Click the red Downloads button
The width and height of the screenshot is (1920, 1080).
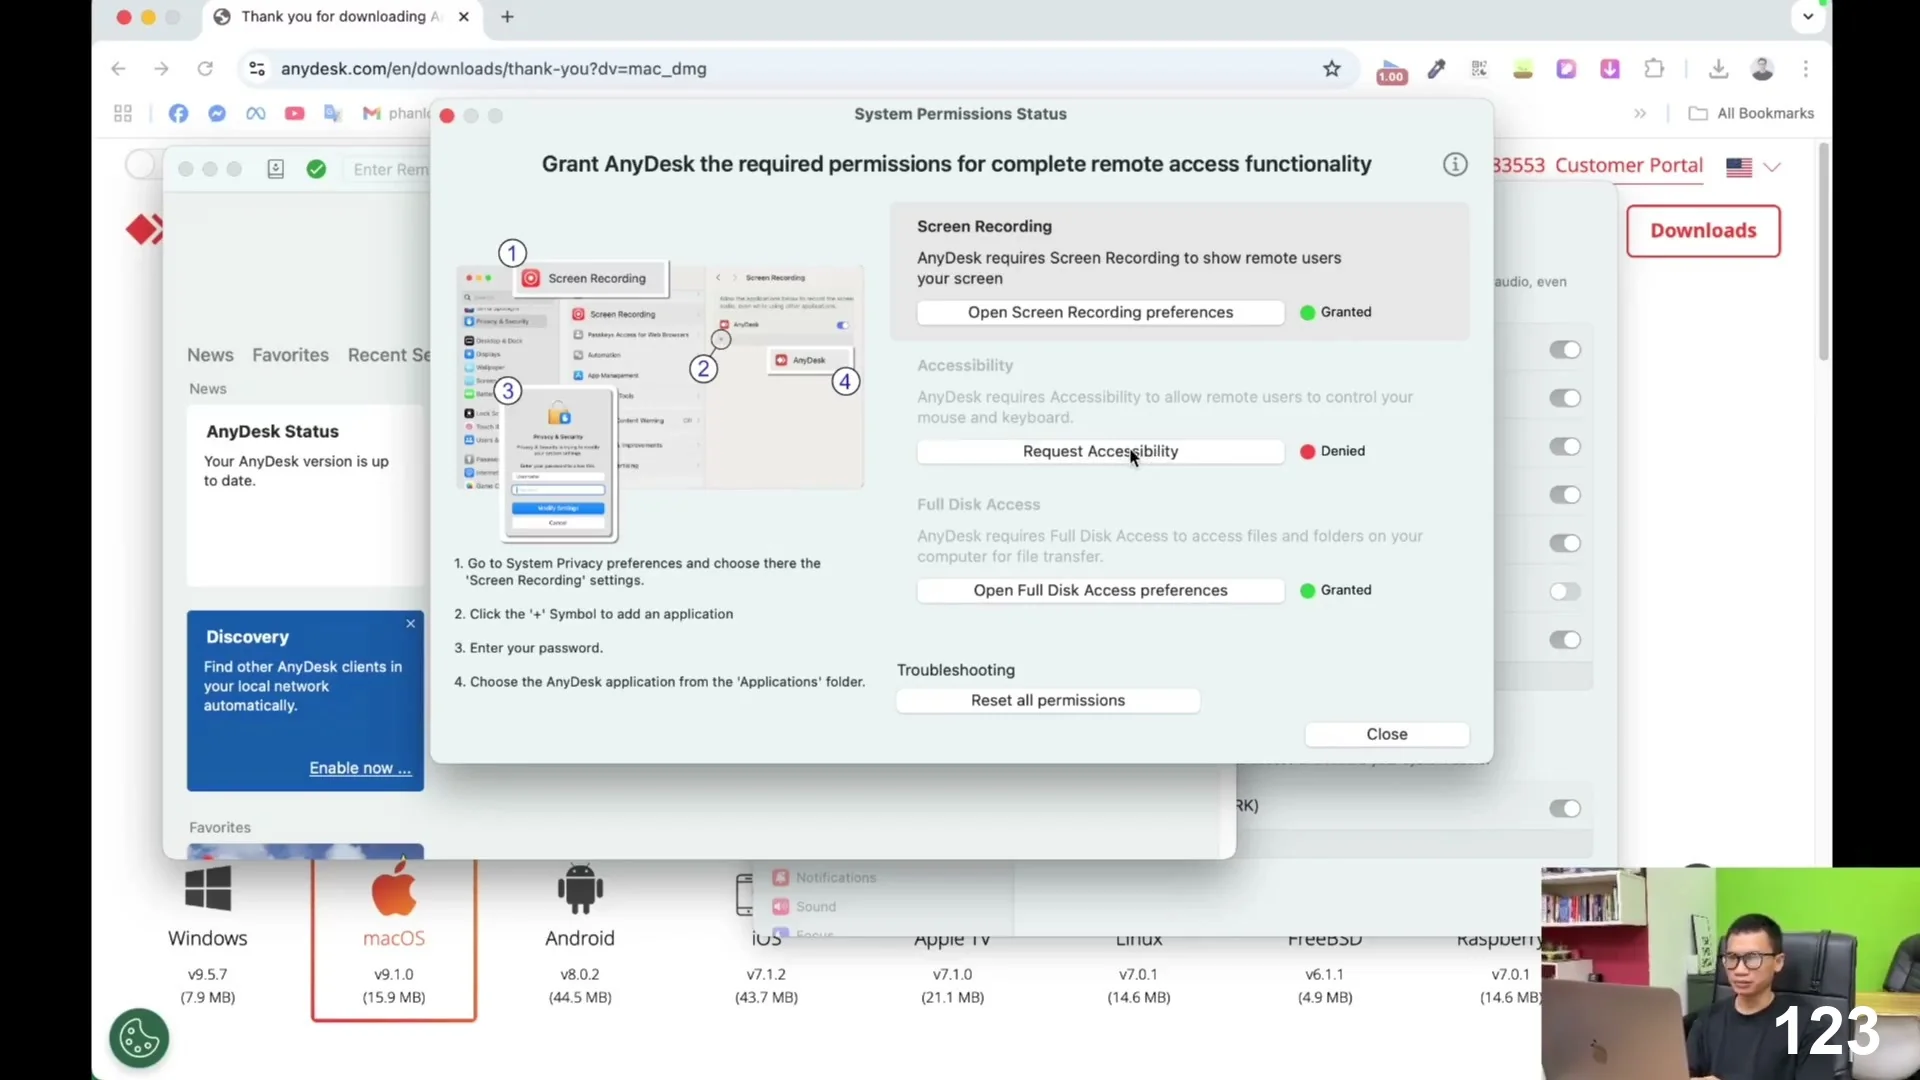tap(1703, 231)
